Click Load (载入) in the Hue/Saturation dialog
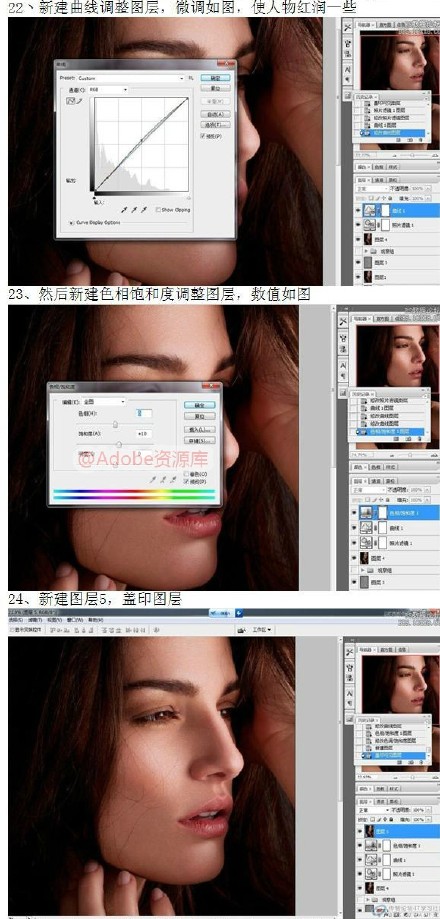Viewport: 440px width, 919px height. click(199, 430)
